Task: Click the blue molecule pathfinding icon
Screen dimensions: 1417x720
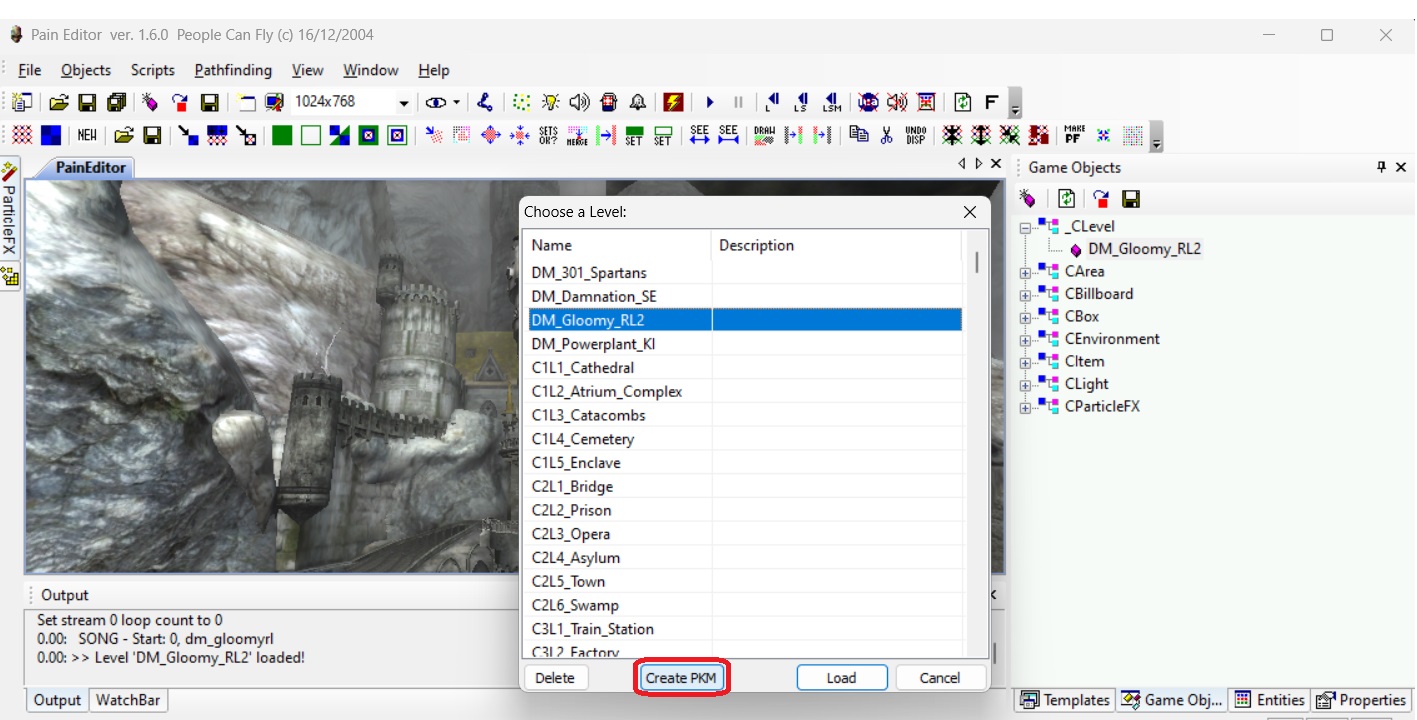Action: (x=483, y=102)
